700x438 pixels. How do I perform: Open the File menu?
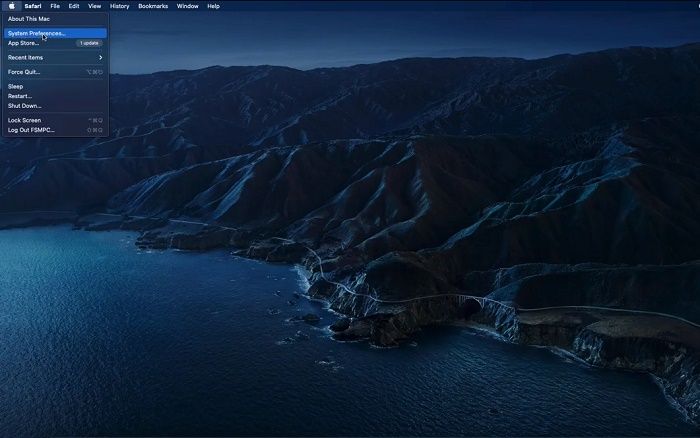pyautogui.click(x=55, y=6)
